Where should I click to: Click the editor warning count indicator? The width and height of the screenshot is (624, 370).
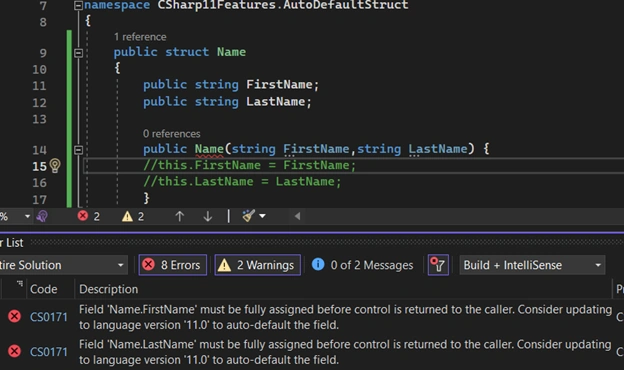pos(133,216)
